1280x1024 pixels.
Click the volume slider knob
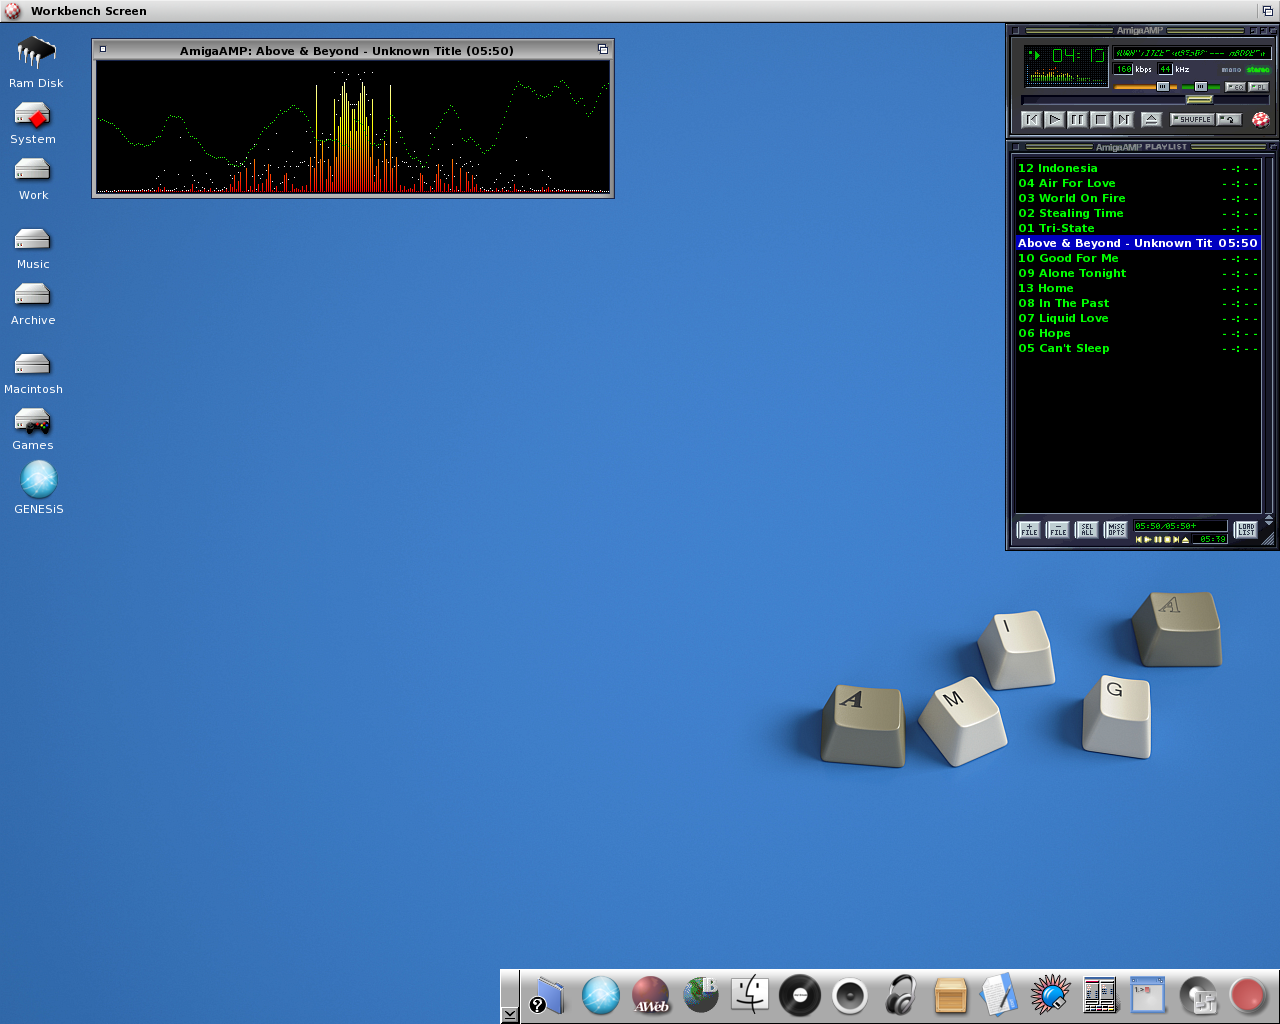[x=1162, y=87]
